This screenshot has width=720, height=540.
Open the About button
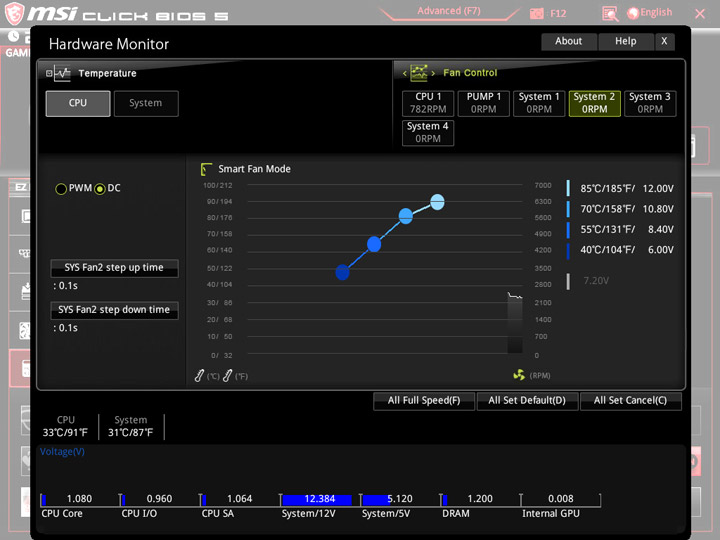(568, 41)
